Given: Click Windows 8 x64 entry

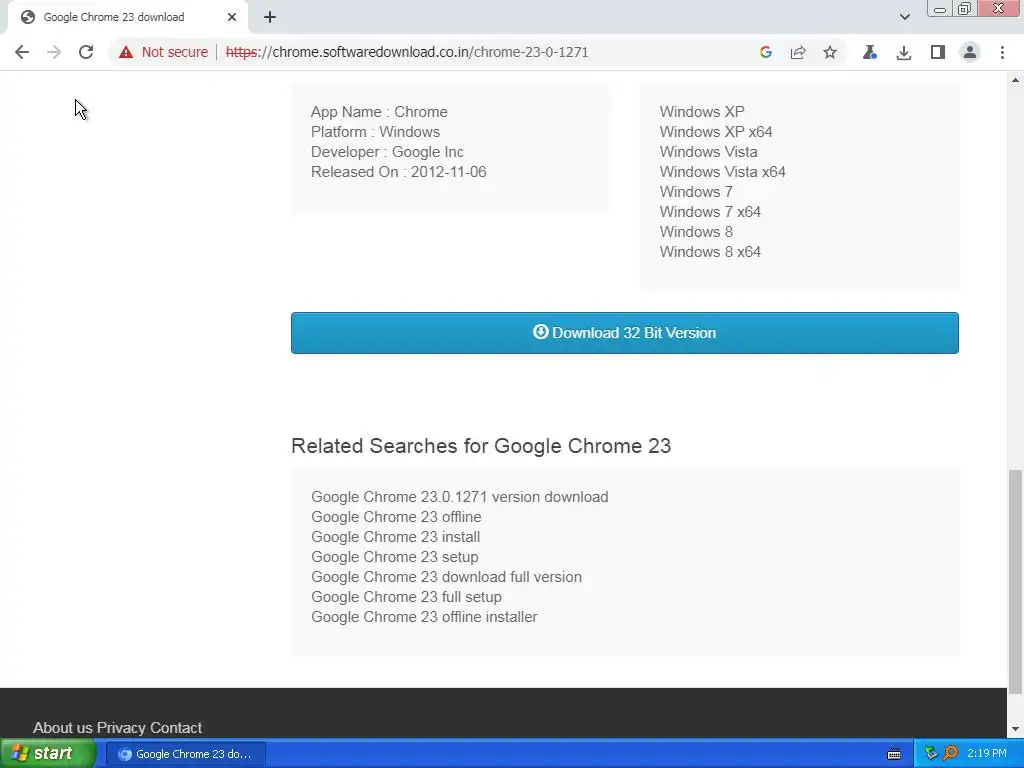Looking at the screenshot, I should pyautogui.click(x=711, y=252).
